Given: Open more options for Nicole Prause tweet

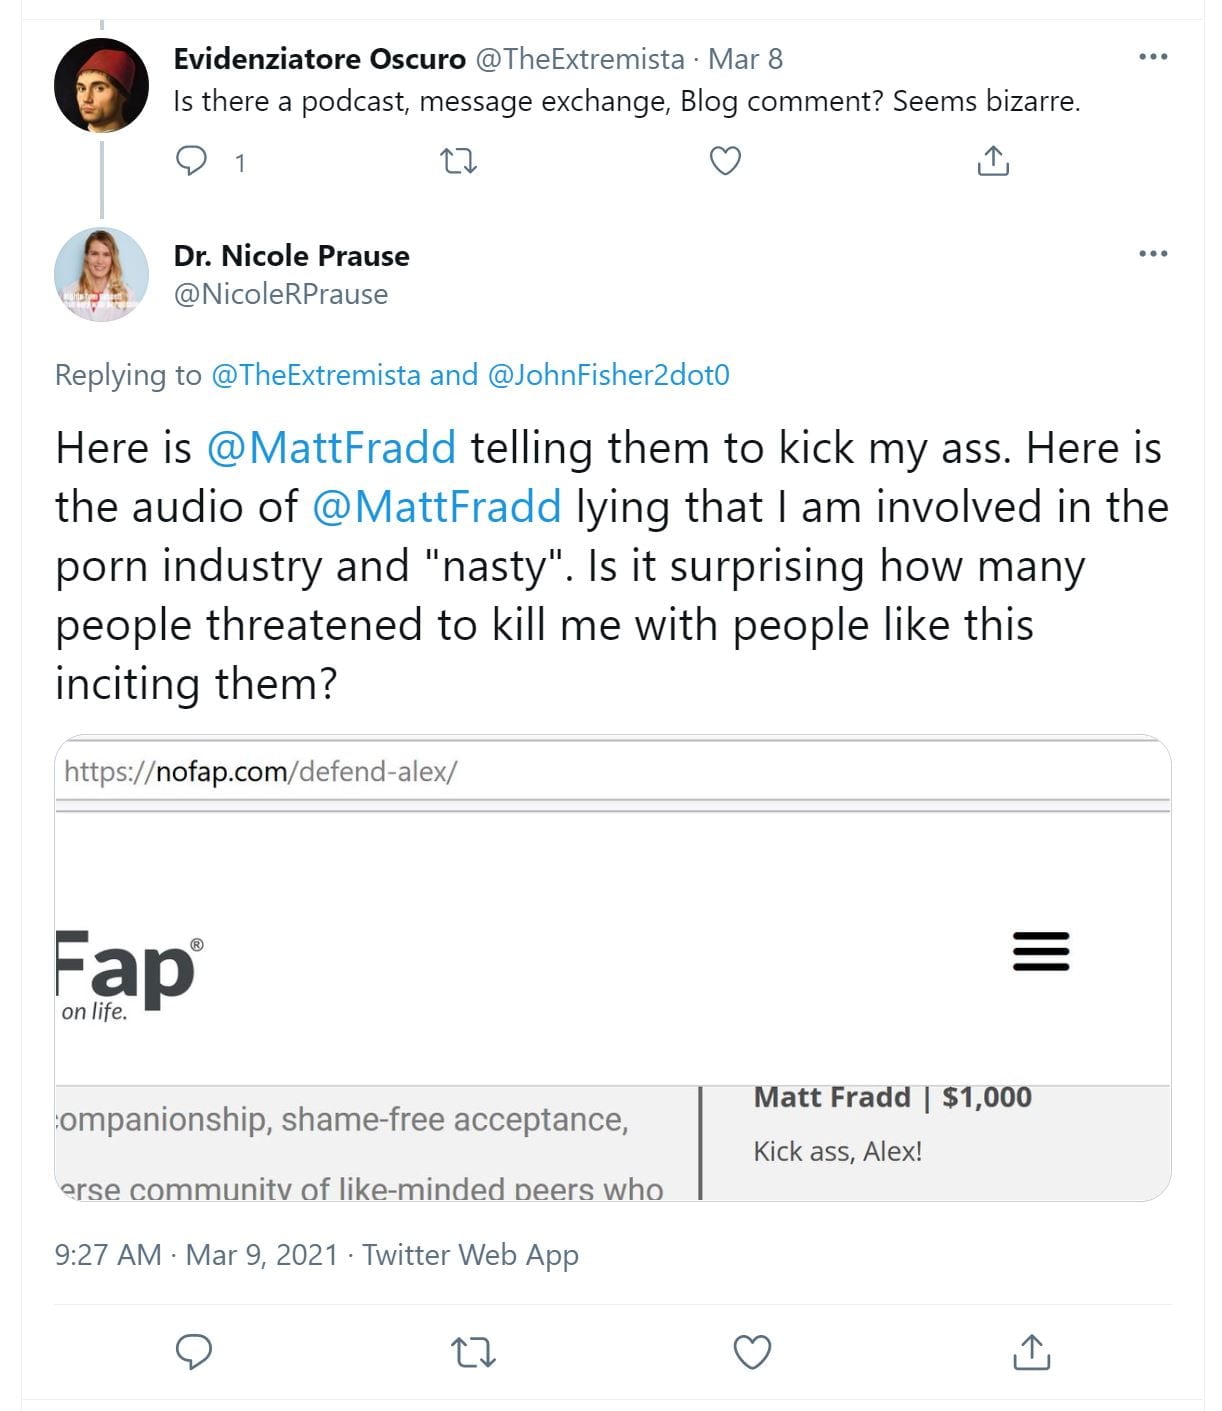Looking at the screenshot, I should tap(1153, 254).
